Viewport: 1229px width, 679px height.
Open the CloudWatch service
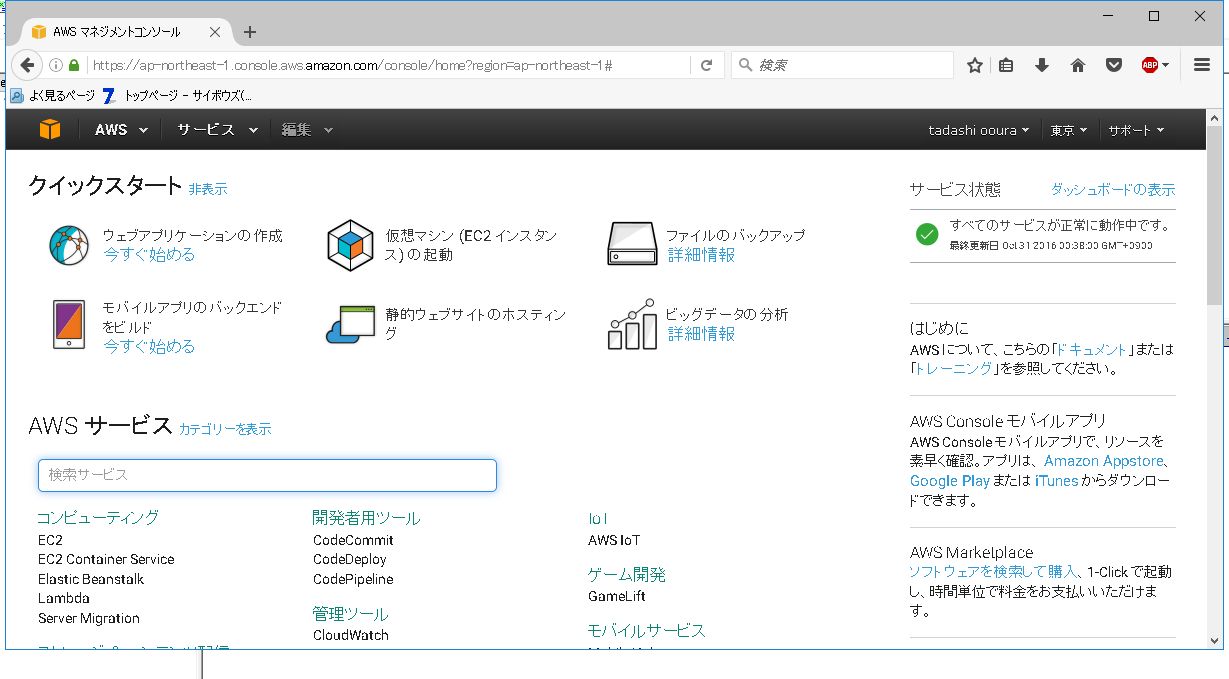351,635
